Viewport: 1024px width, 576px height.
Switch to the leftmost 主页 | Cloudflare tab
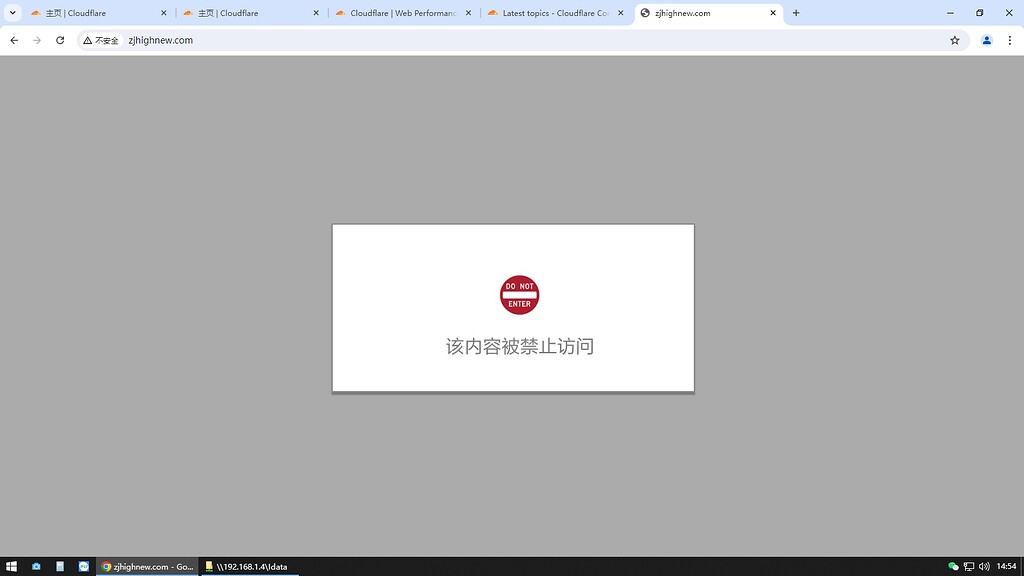[98, 13]
